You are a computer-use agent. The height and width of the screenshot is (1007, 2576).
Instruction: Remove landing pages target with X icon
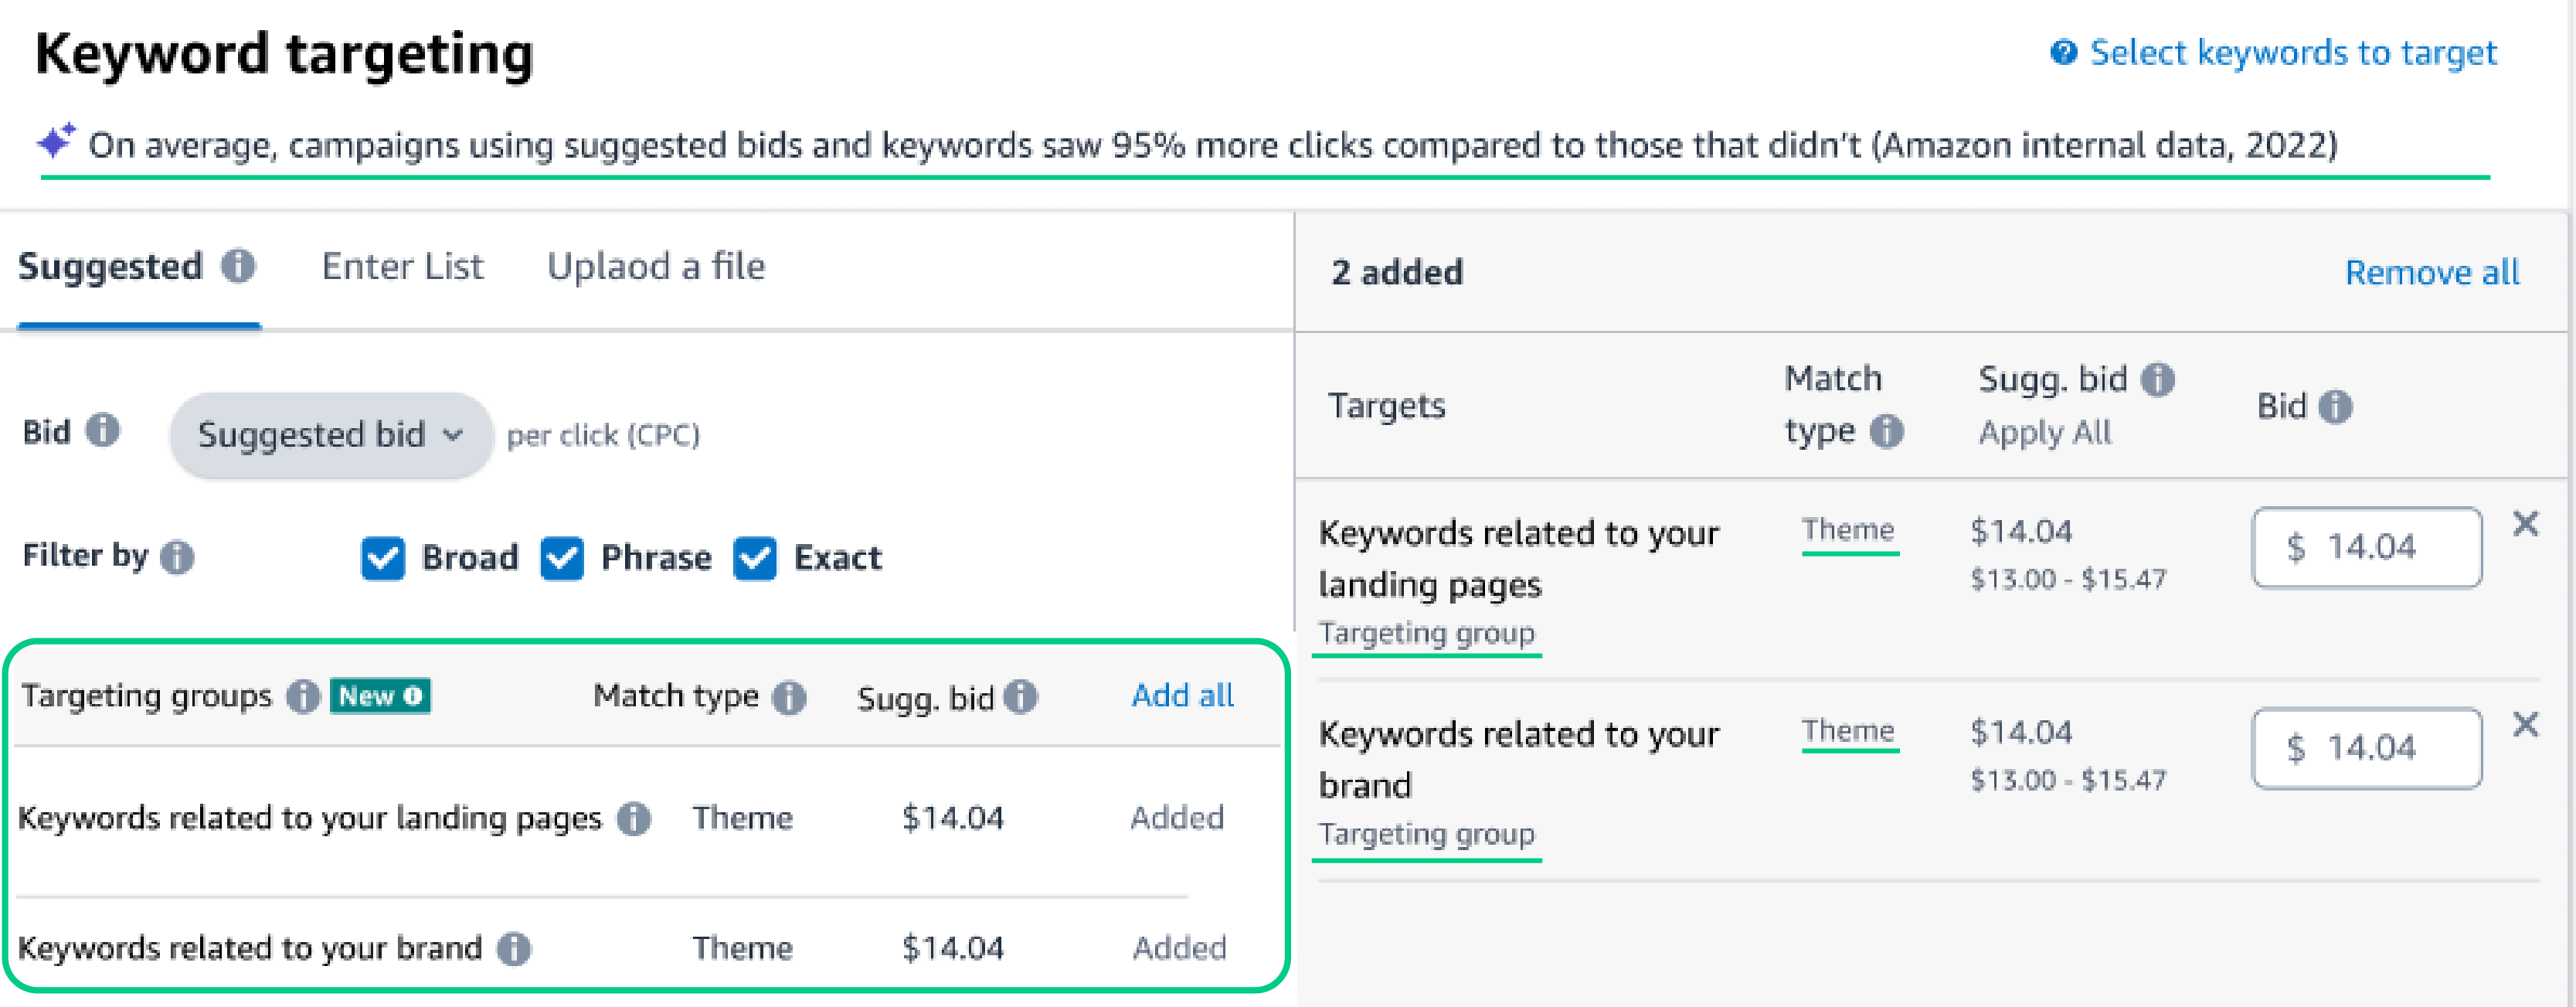2525,524
